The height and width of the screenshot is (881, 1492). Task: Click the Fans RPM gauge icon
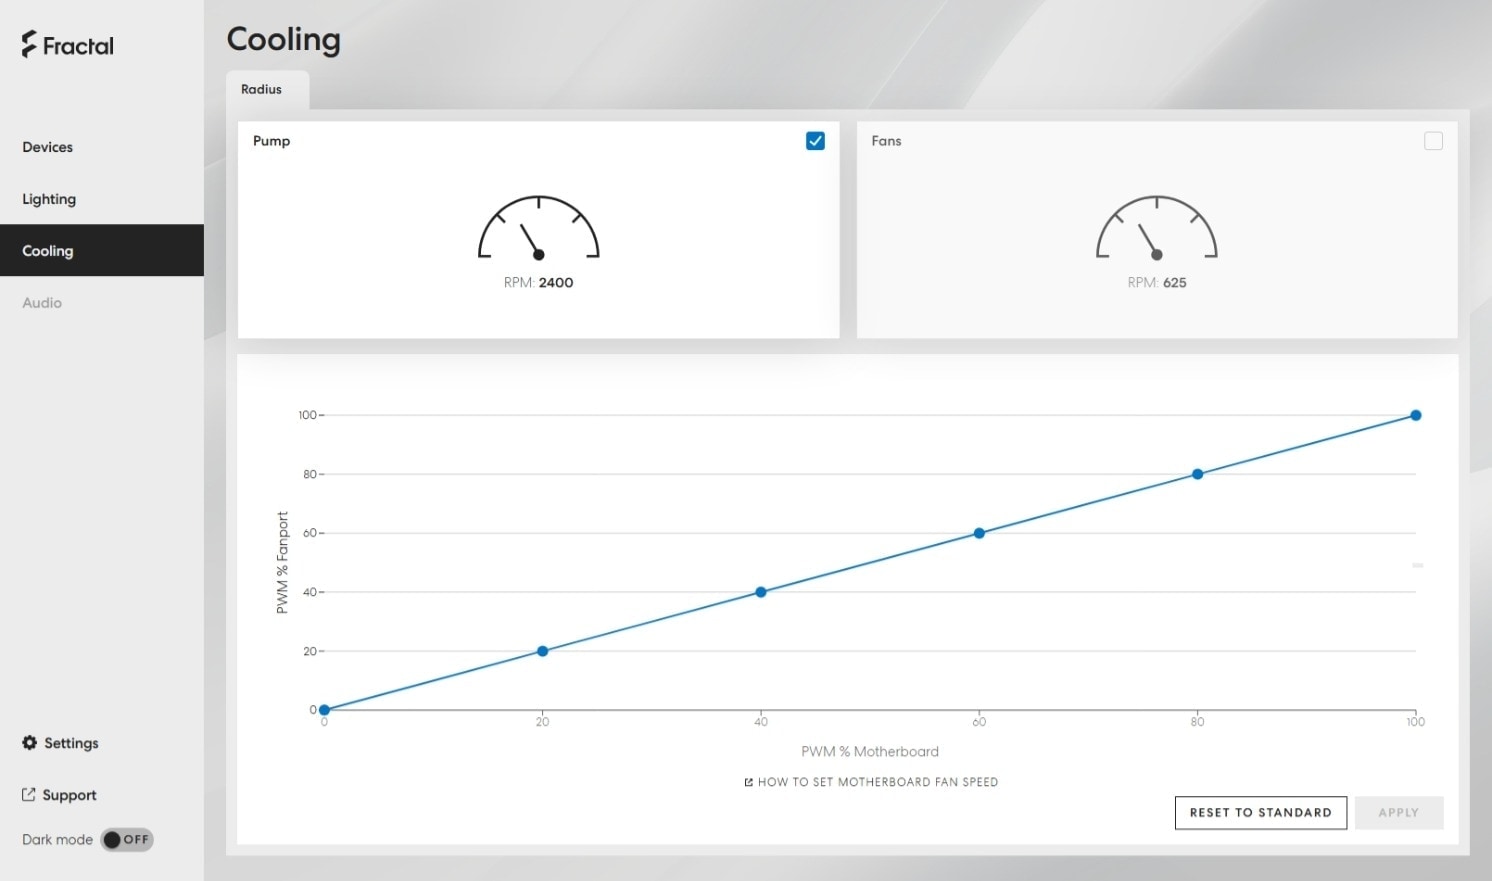pos(1157,228)
